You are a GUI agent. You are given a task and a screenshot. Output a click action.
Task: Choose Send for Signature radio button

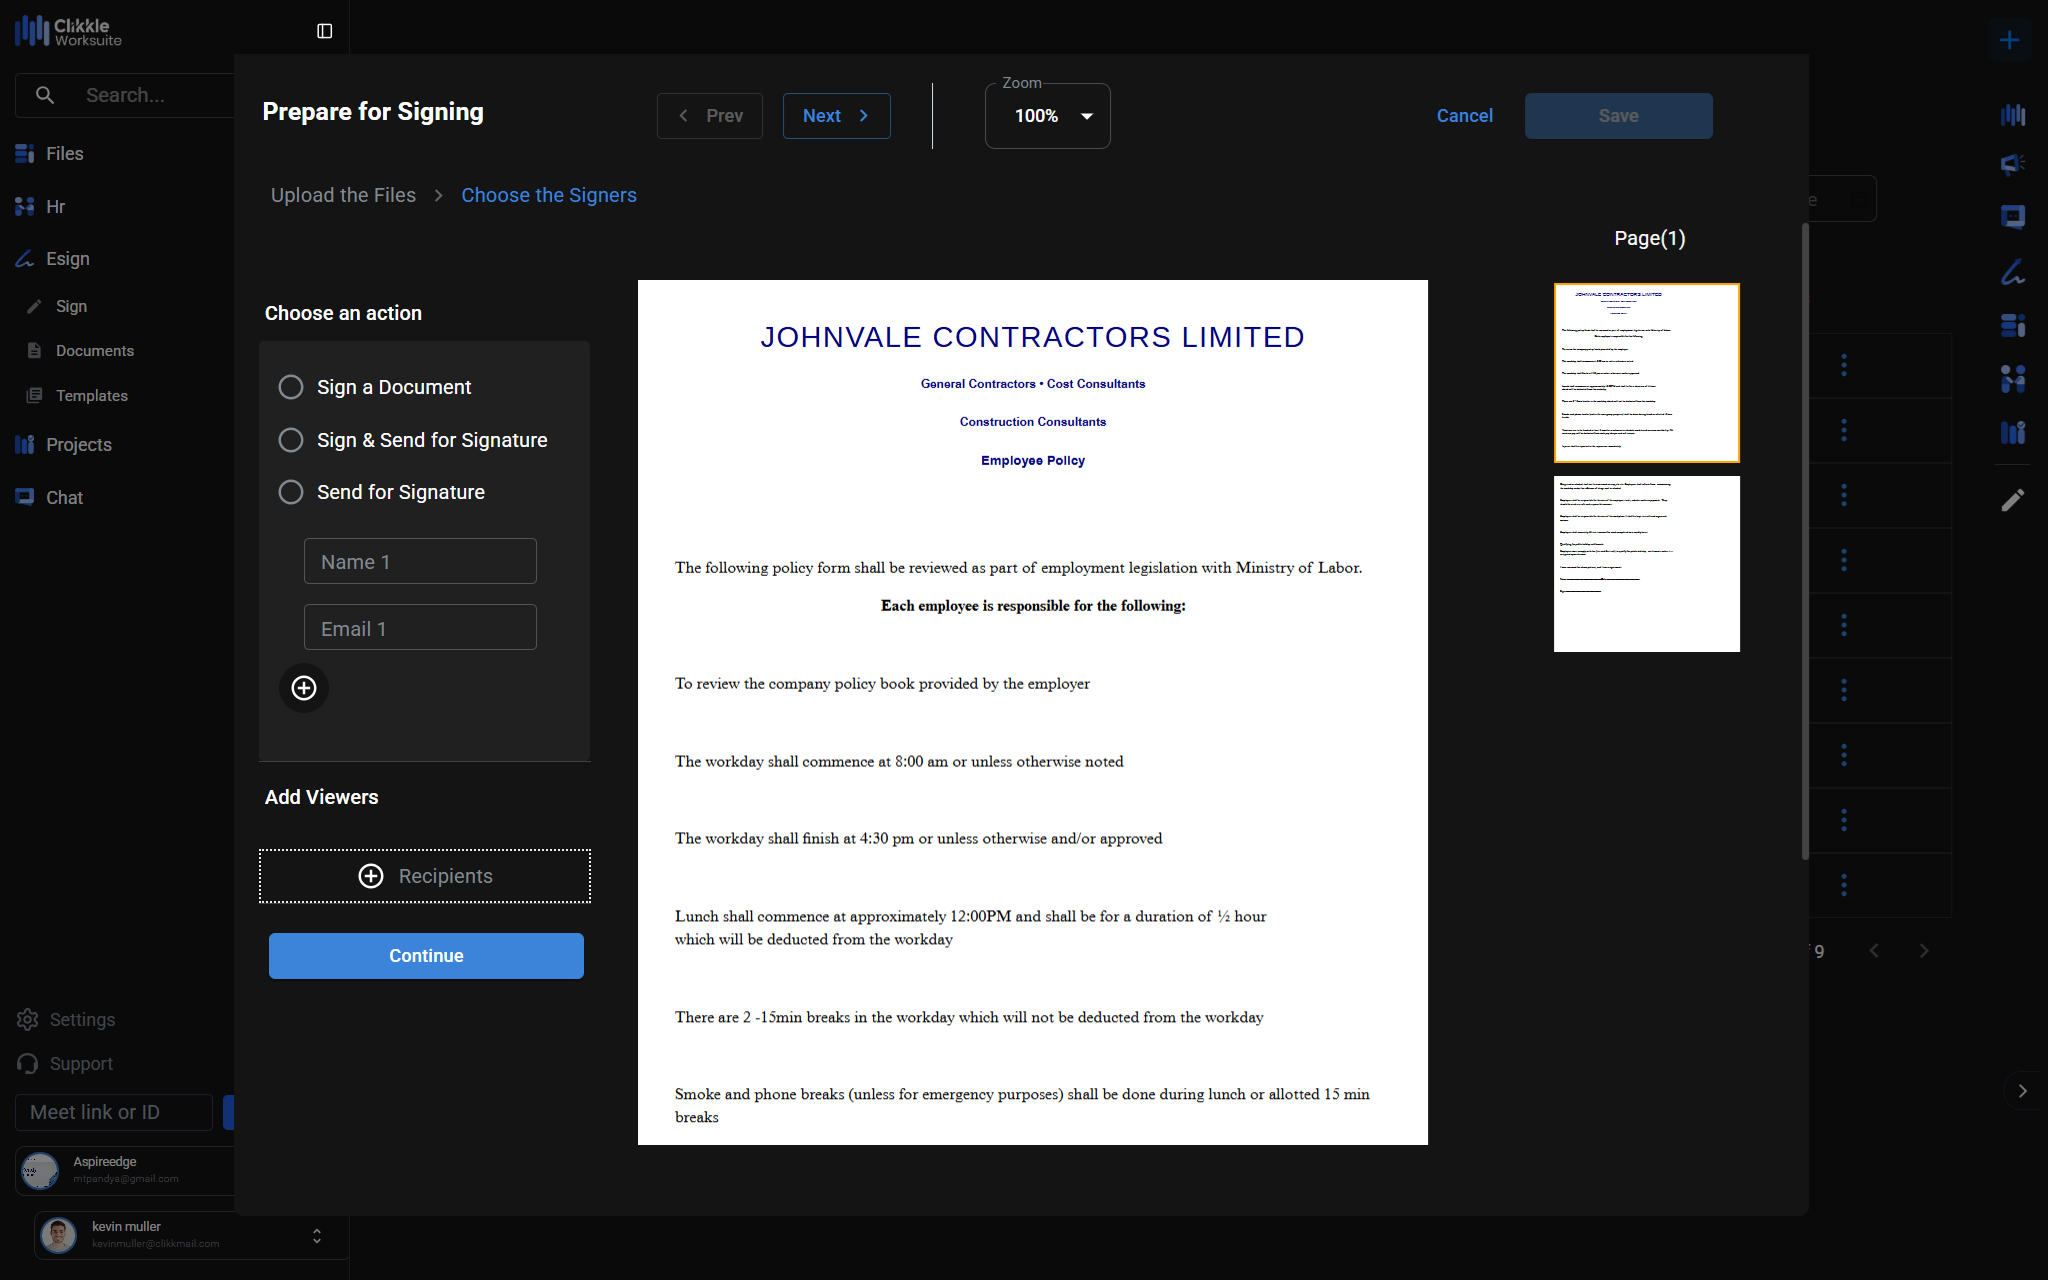pos(291,492)
